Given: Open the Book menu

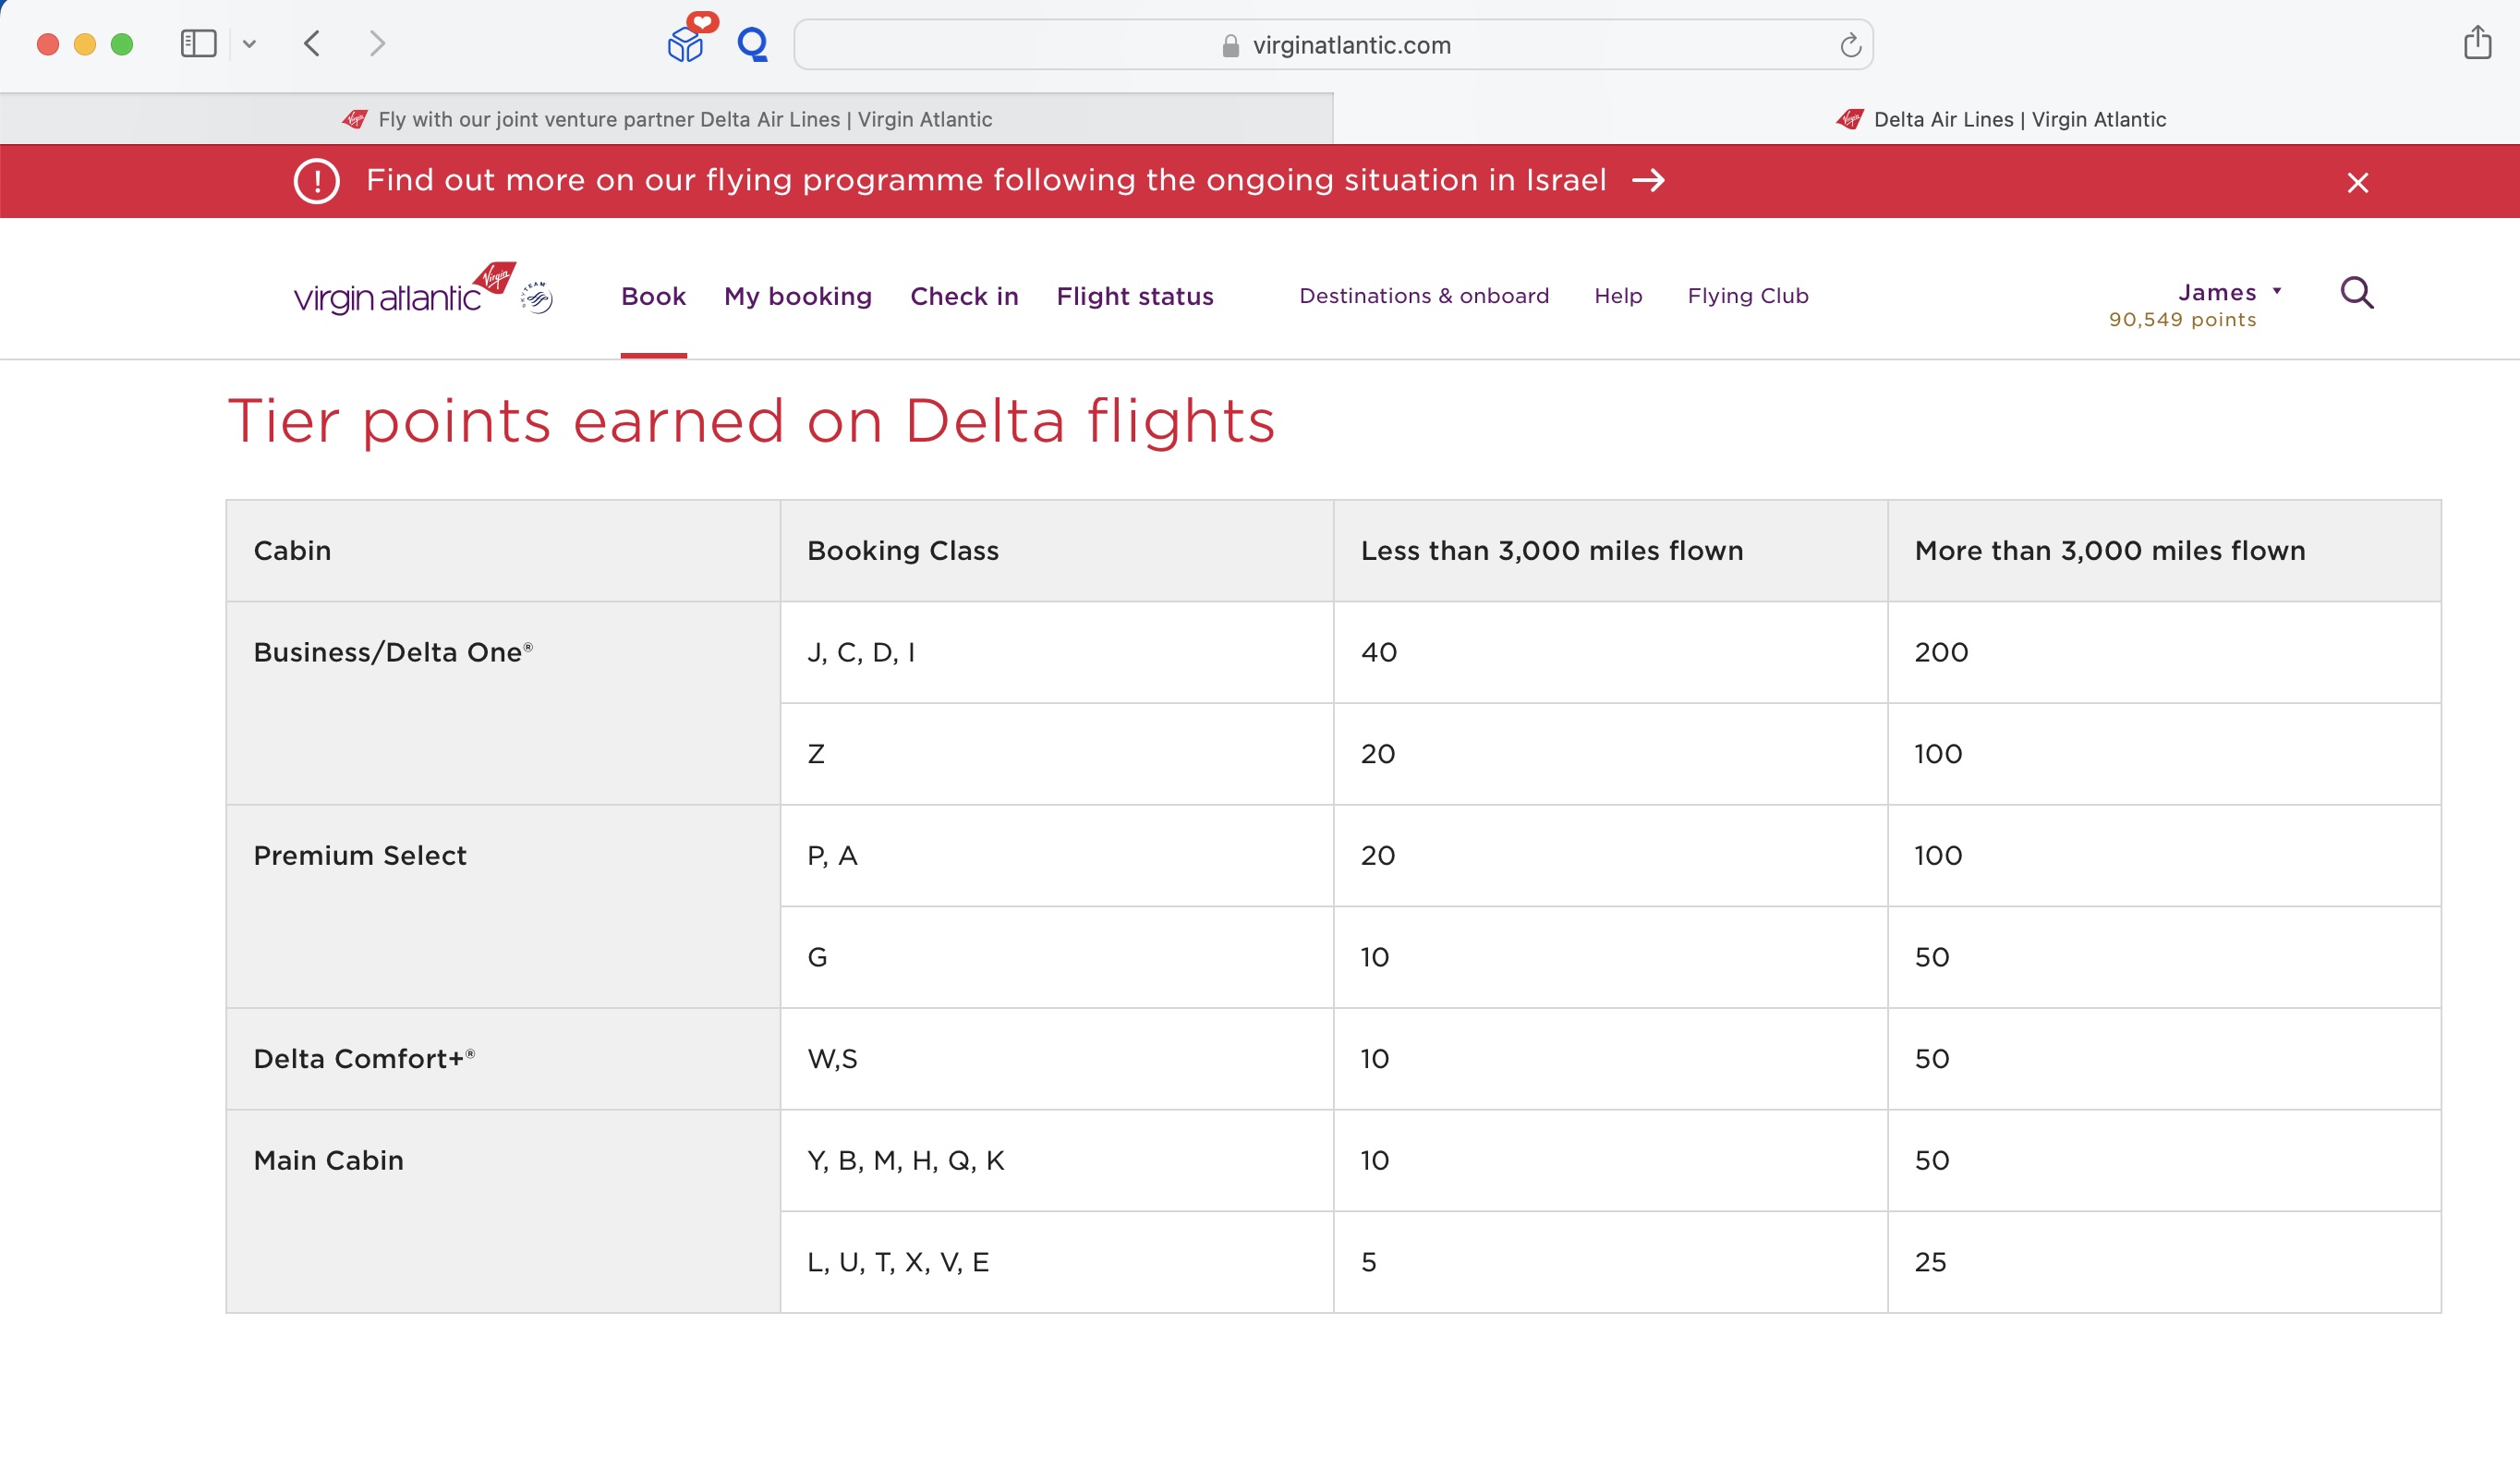Looking at the screenshot, I should pos(653,296).
